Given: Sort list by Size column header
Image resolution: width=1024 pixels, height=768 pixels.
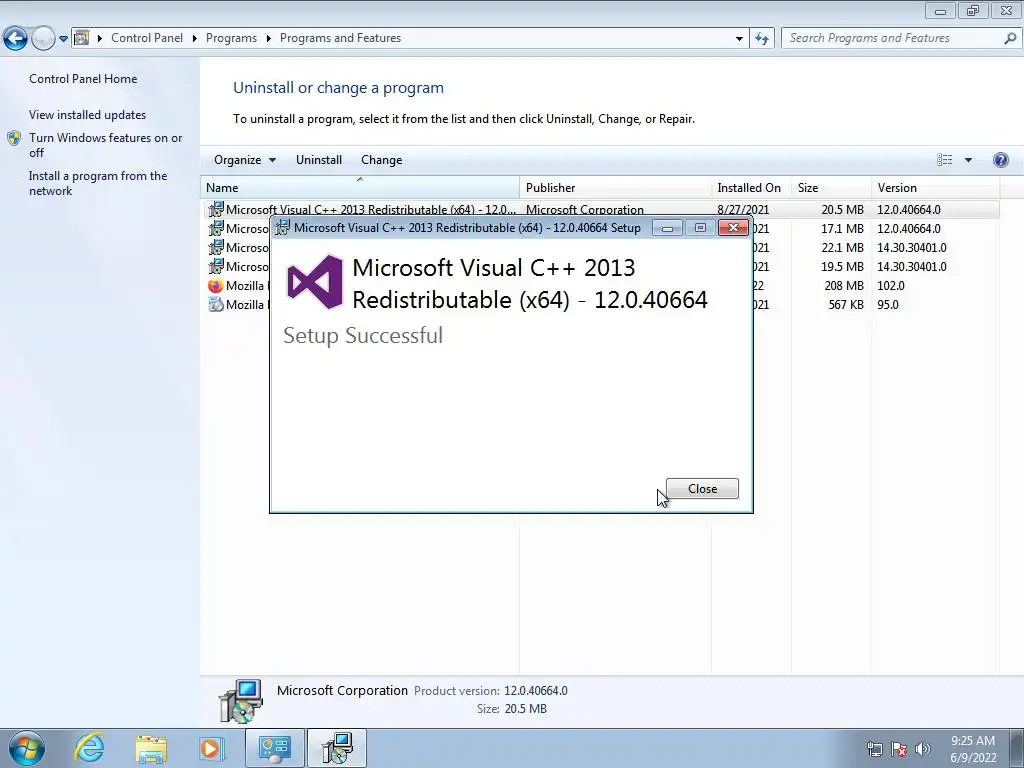Looking at the screenshot, I should coord(831,187).
